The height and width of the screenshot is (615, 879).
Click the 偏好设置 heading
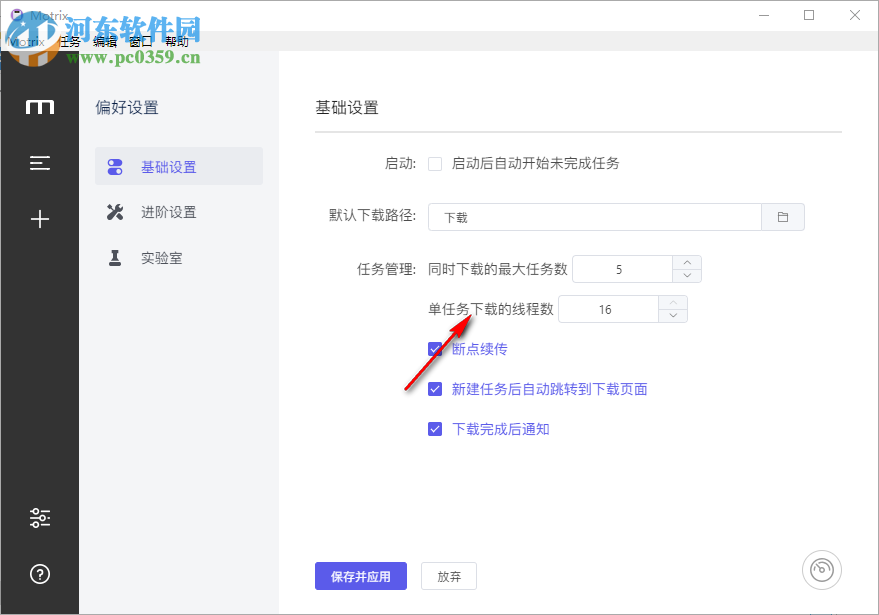click(x=127, y=108)
